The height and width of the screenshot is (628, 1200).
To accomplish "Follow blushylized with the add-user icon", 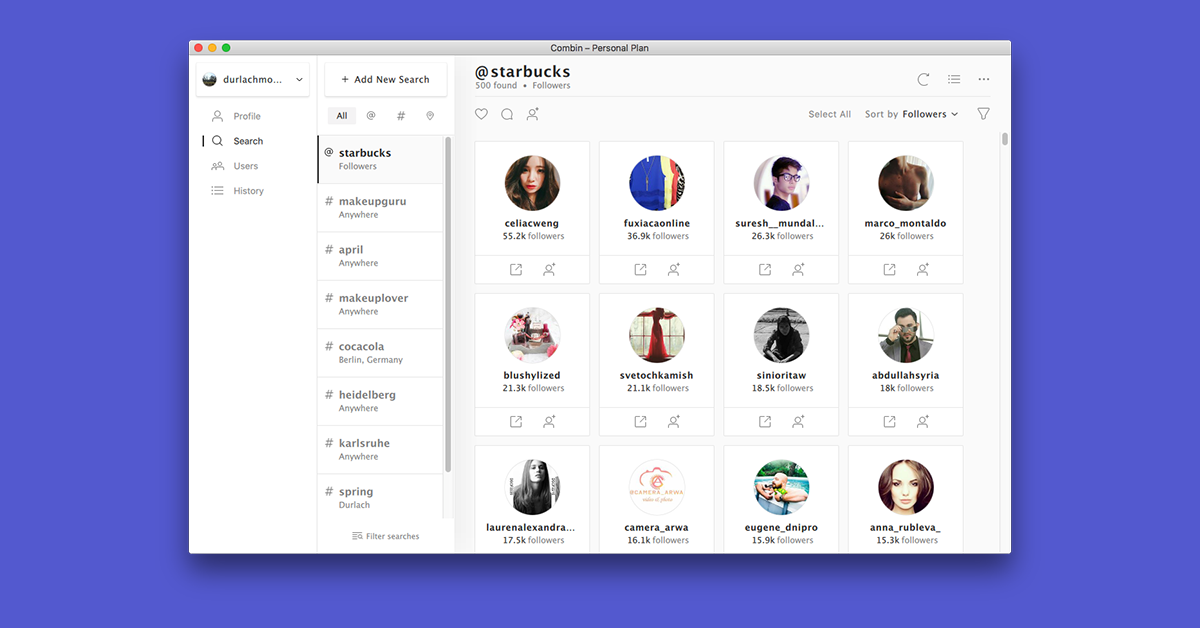I will click(549, 421).
